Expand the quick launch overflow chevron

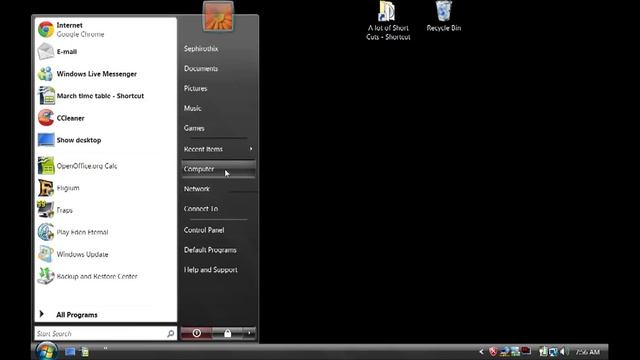(x=105, y=348)
